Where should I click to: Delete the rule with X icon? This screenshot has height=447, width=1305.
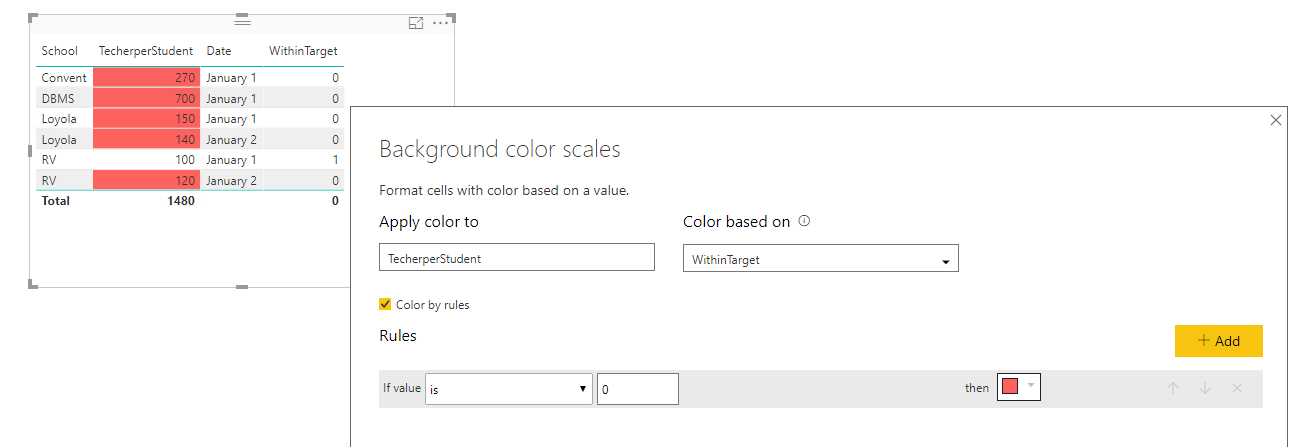[x=1237, y=388]
